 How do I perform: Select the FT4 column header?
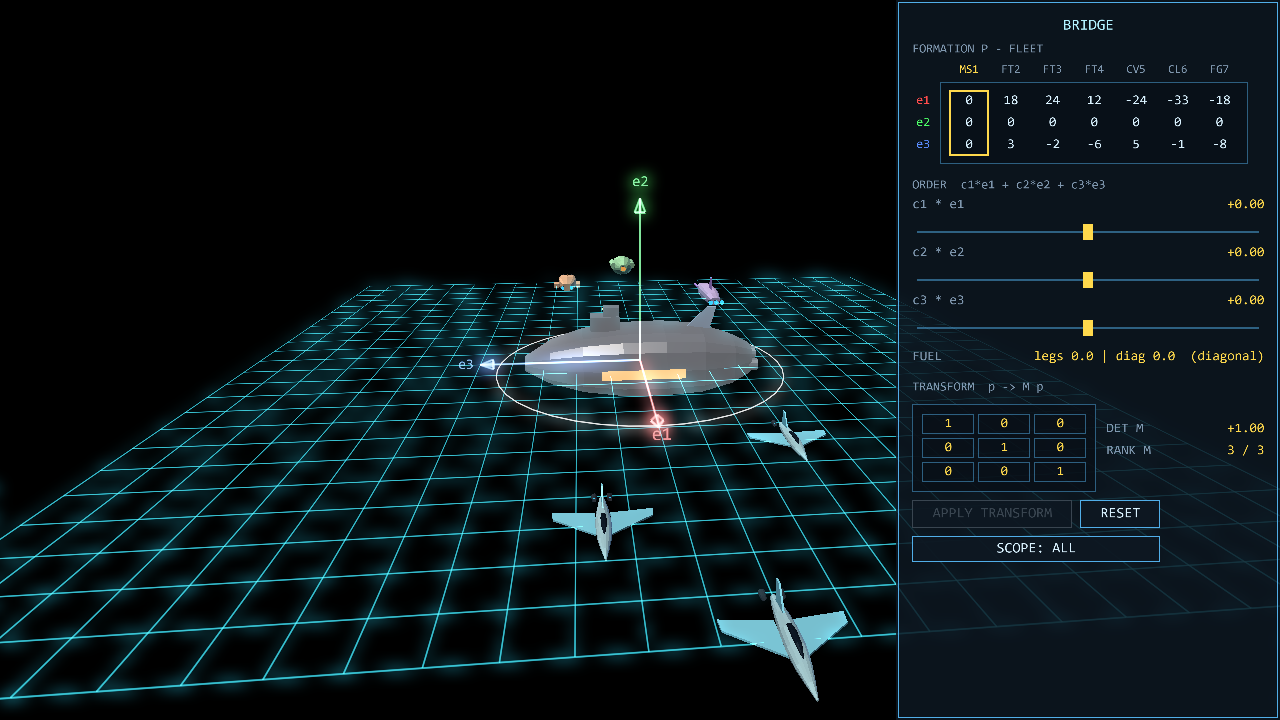1094,69
